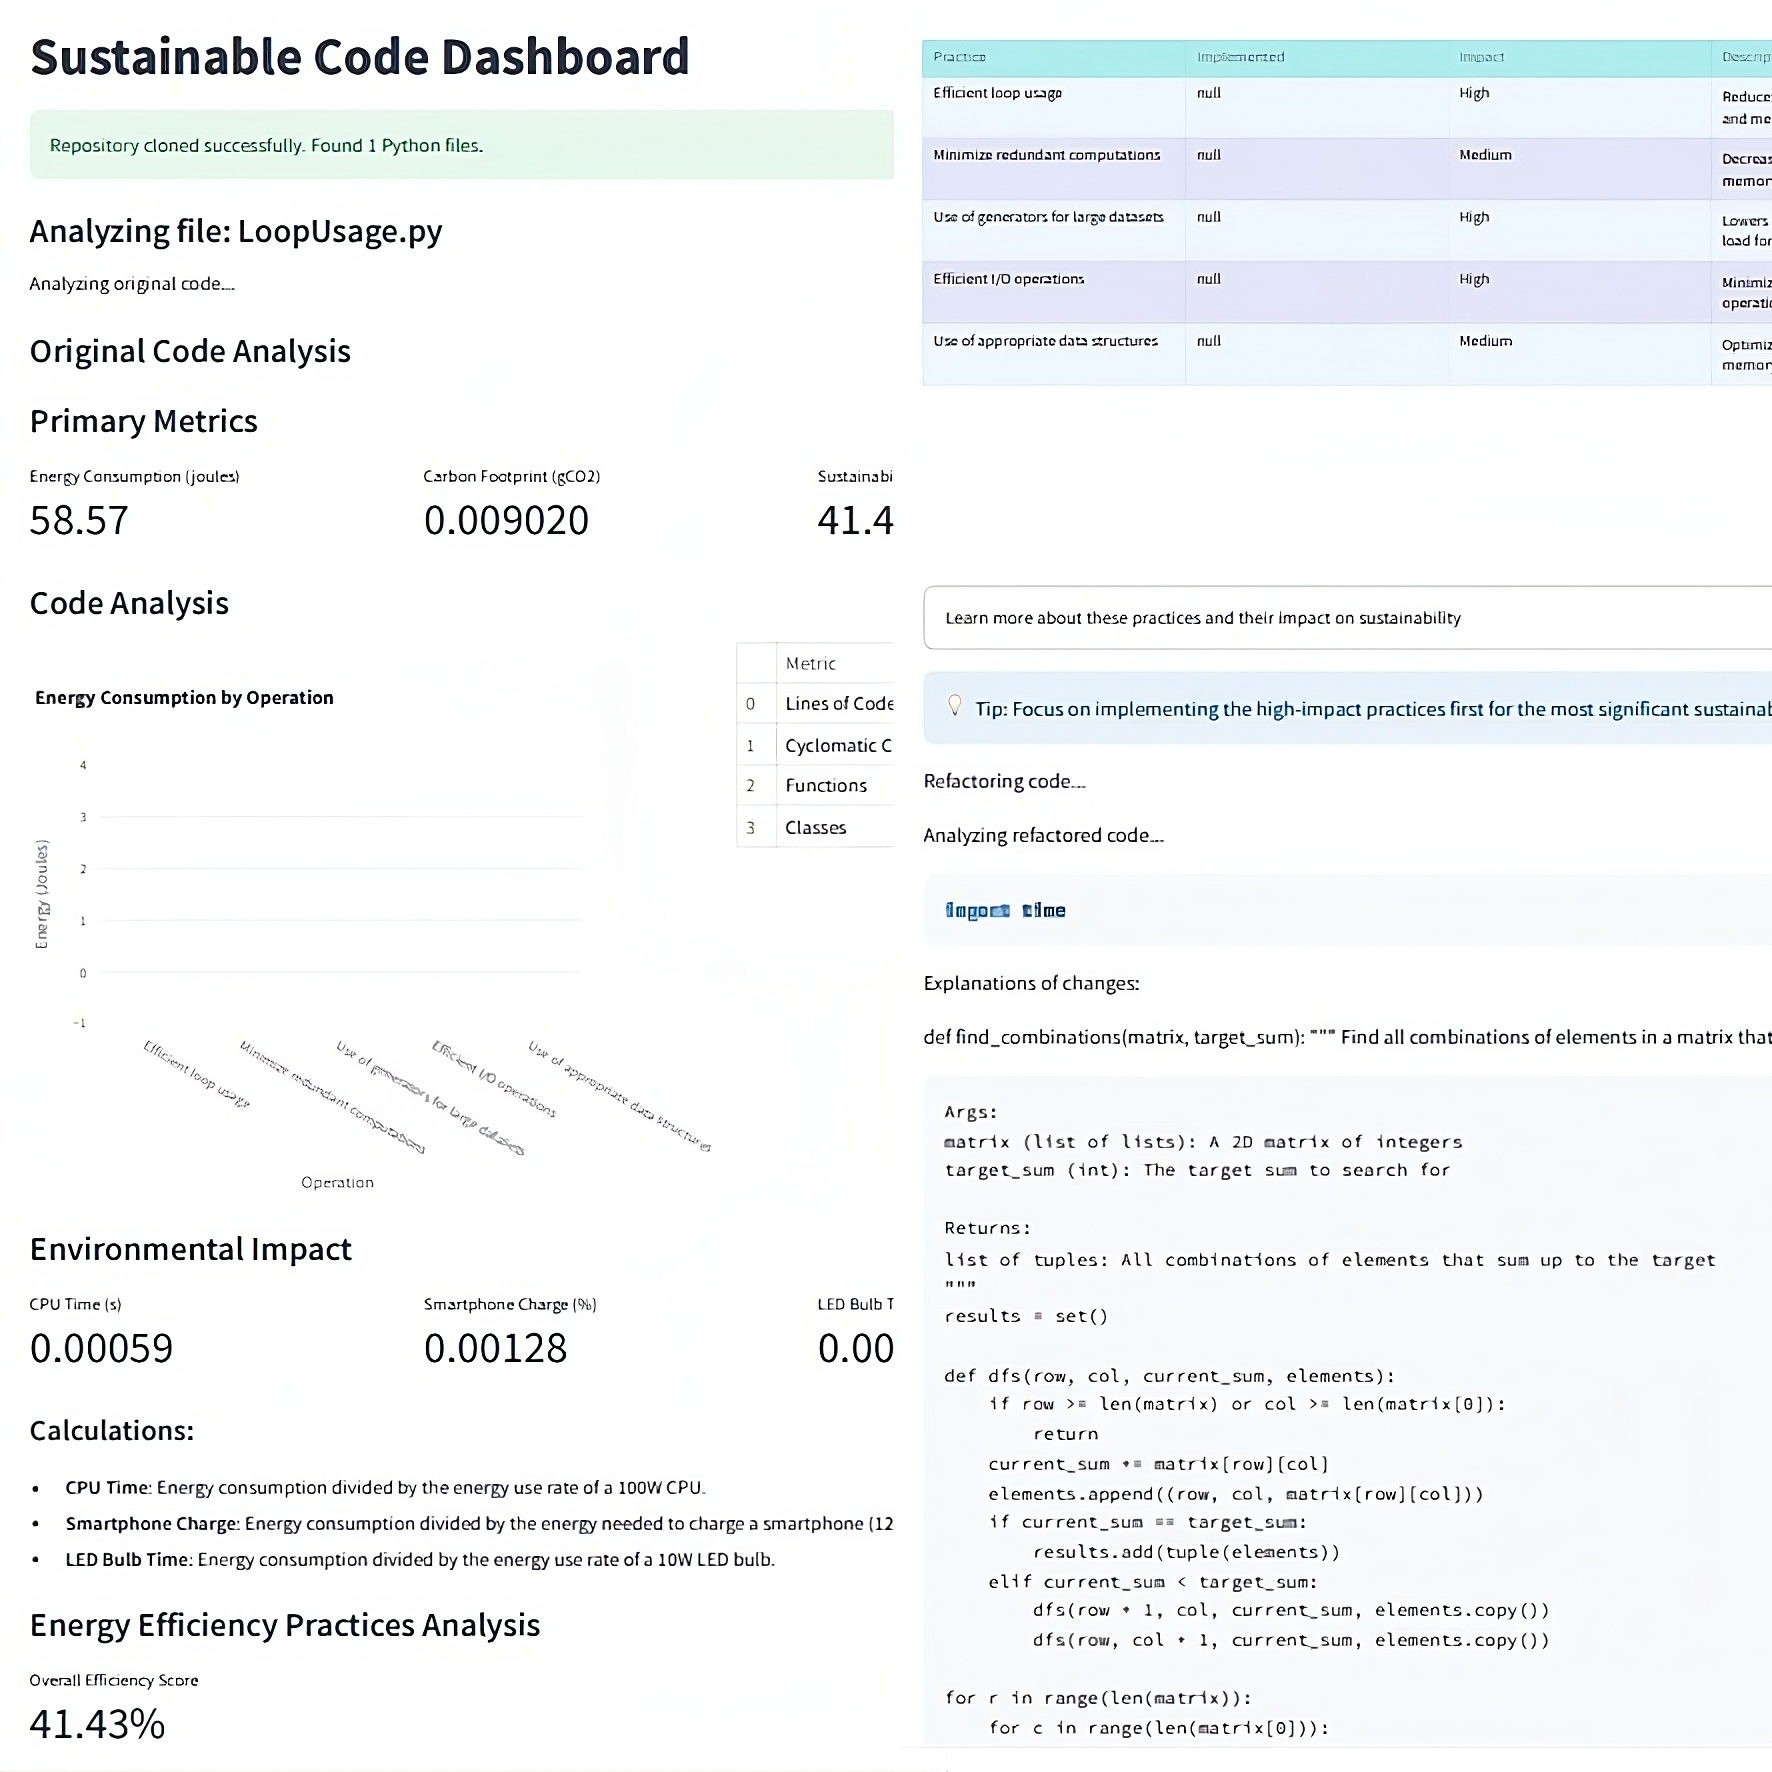This screenshot has width=1772, height=1772.
Task: Sort the Practice column header
Action: (956, 57)
